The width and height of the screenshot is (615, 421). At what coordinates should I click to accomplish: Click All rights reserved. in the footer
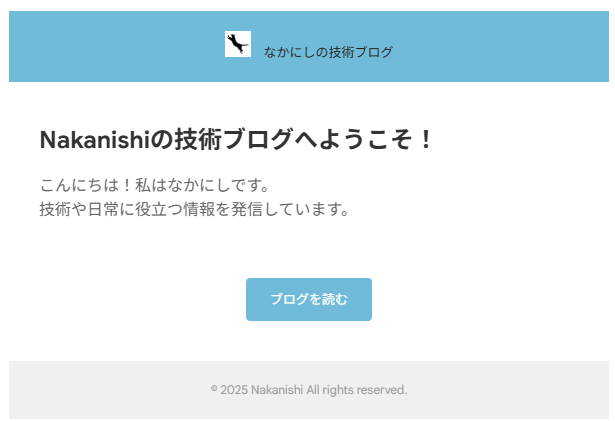click(x=357, y=390)
